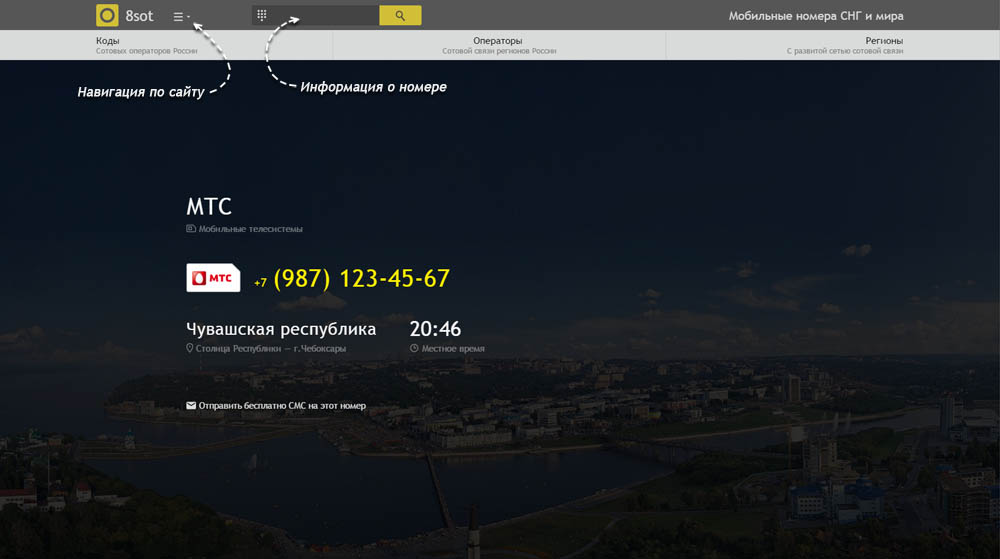Click the +7 country code prefix
This screenshot has height=559, width=1000.
point(260,283)
